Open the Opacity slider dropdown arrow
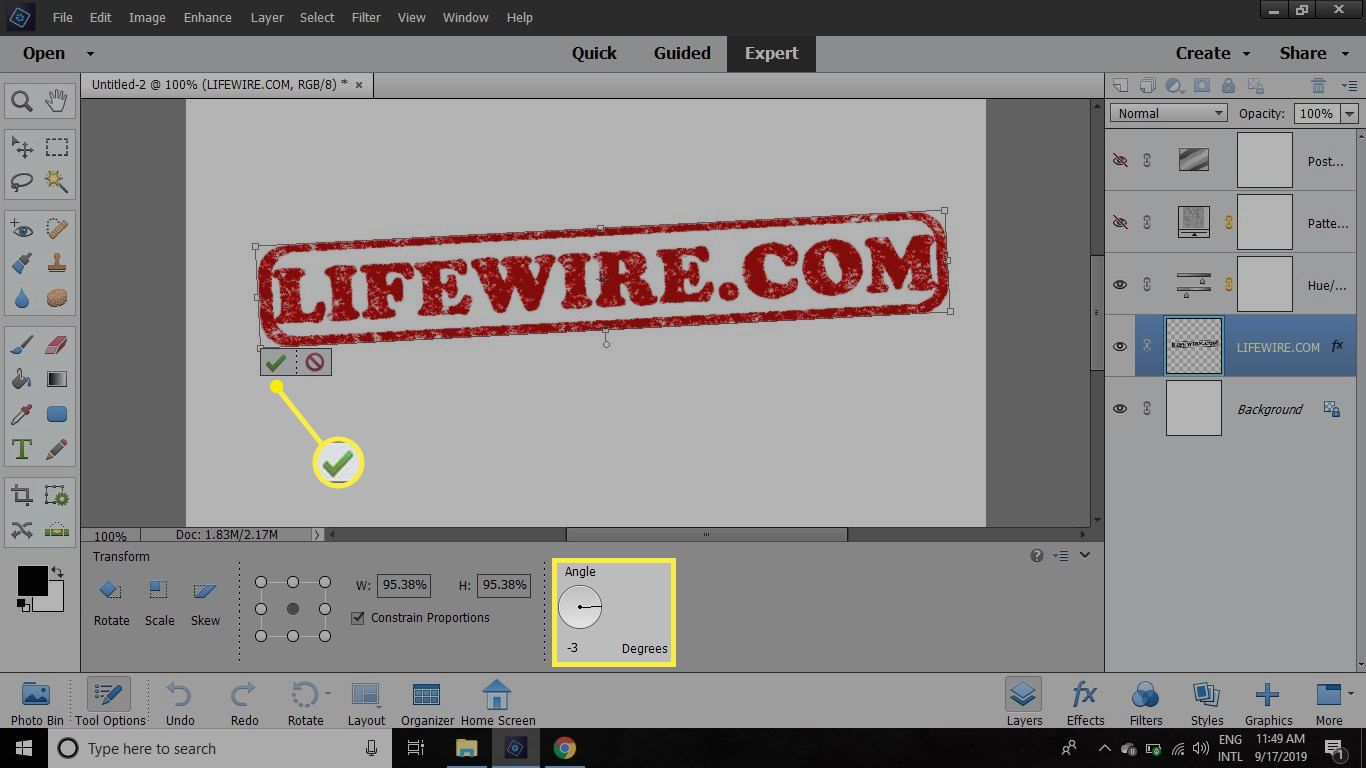The image size is (1366, 768). (1350, 114)
